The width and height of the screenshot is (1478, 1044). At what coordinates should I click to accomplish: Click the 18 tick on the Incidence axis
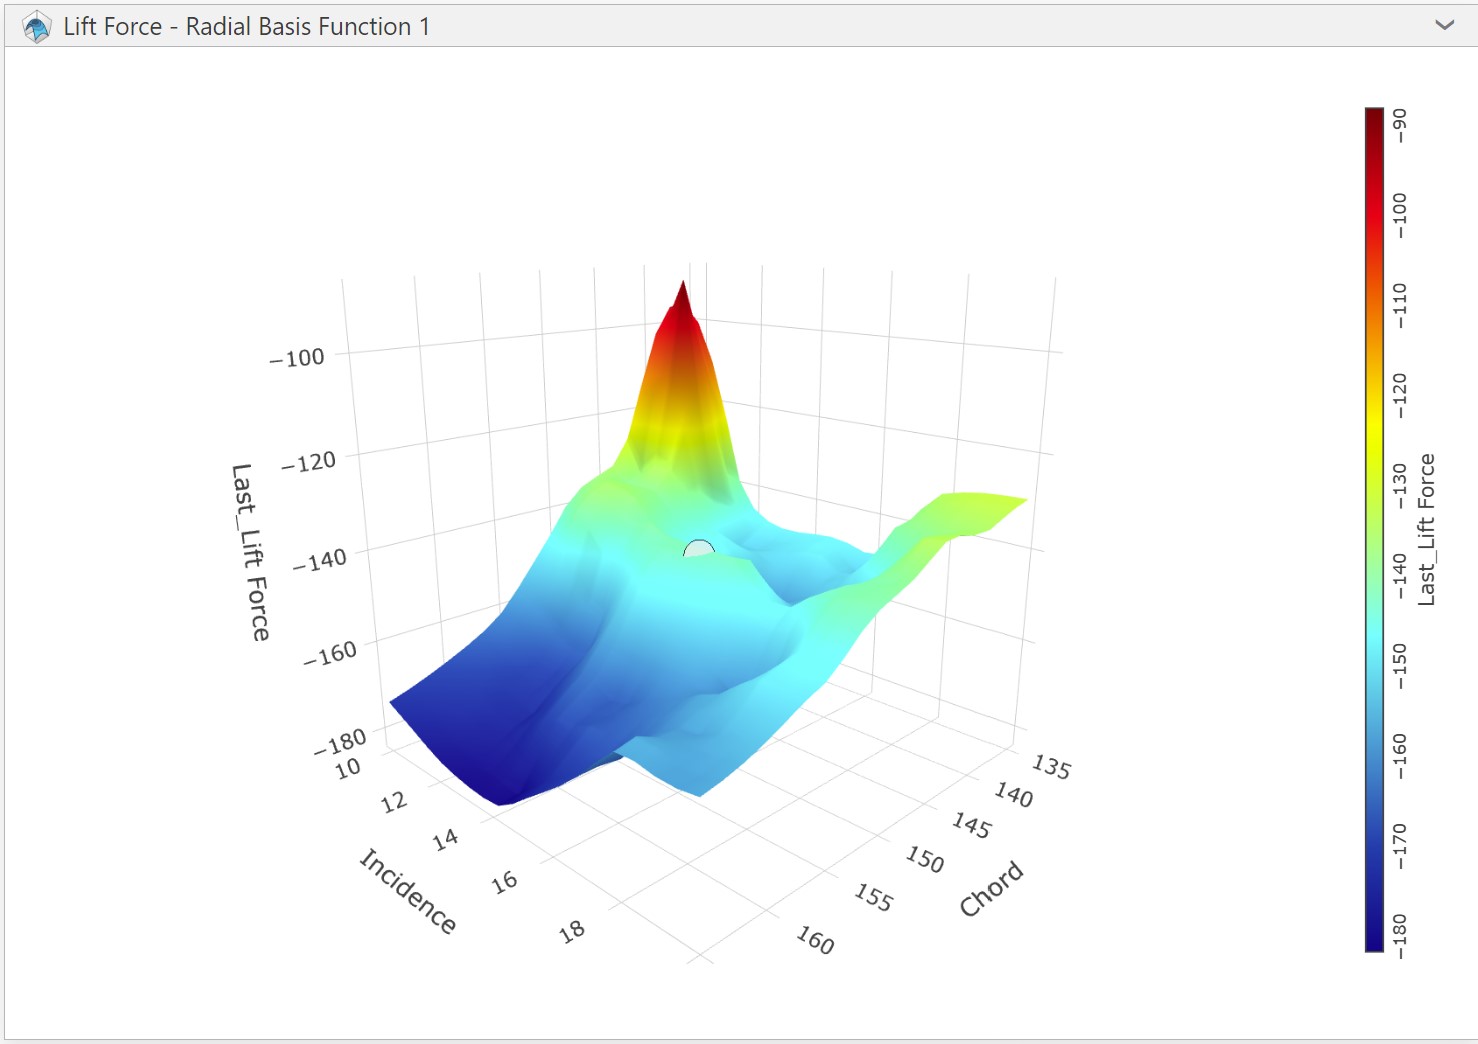572,932
